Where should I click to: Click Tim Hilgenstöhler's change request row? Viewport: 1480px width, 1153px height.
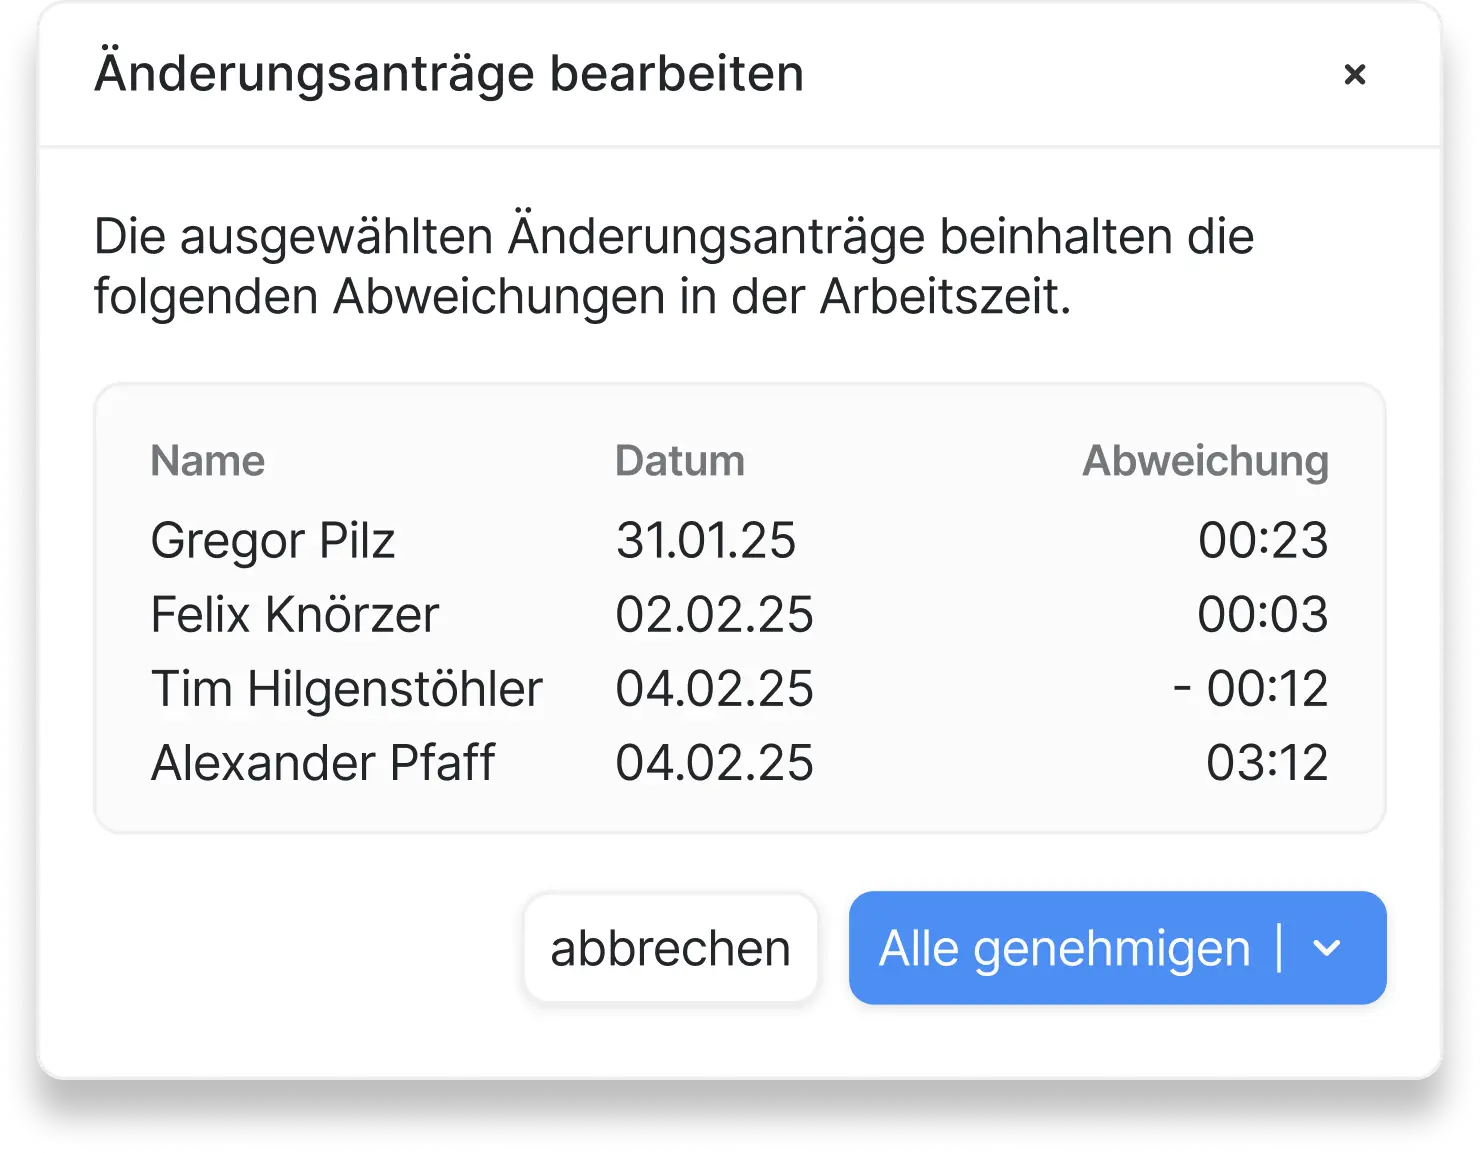346,688
